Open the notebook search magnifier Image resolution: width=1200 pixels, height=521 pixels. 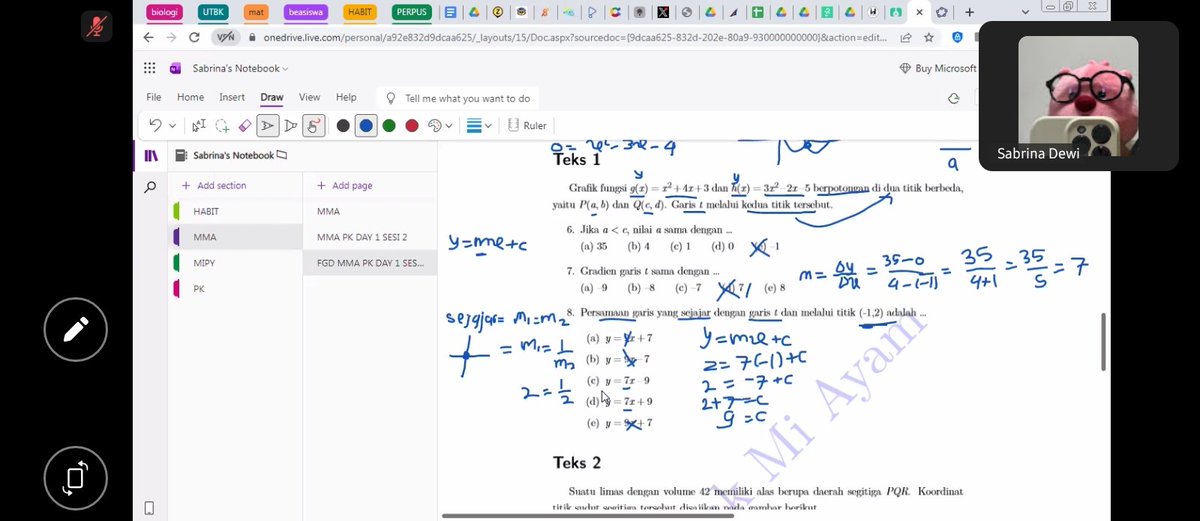150,186
